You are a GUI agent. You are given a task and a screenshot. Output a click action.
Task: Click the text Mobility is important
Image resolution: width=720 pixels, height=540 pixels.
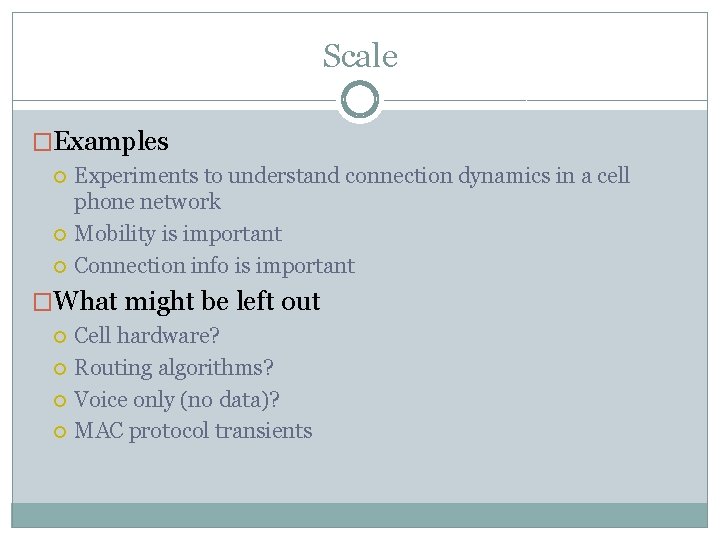tap(178, 234)
